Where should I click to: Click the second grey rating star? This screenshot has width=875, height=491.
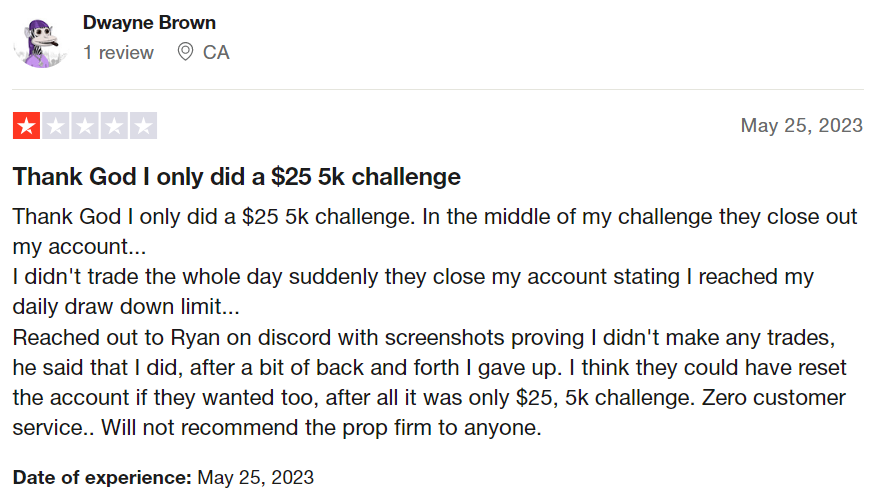[56, 126]
